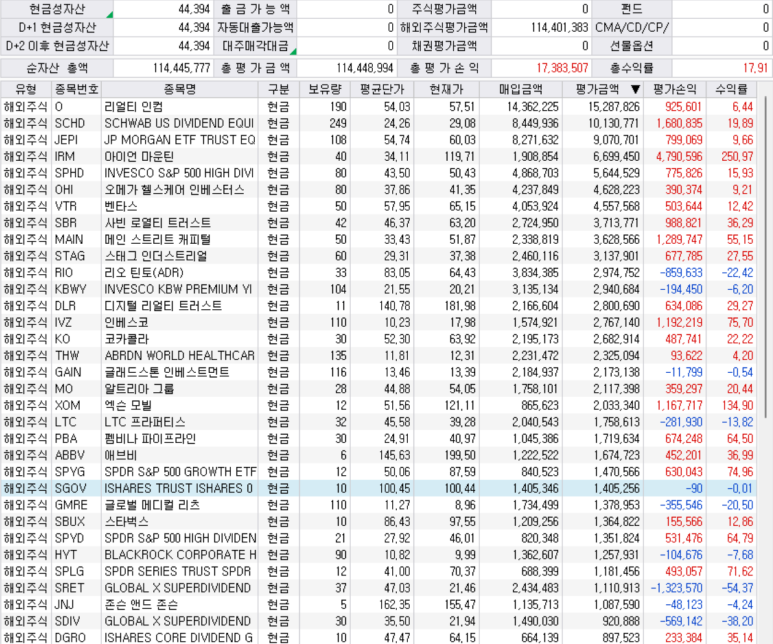Screen dimensions: 773x644
Task: Click the 종목번호 column header
Action: click(76, 89)
